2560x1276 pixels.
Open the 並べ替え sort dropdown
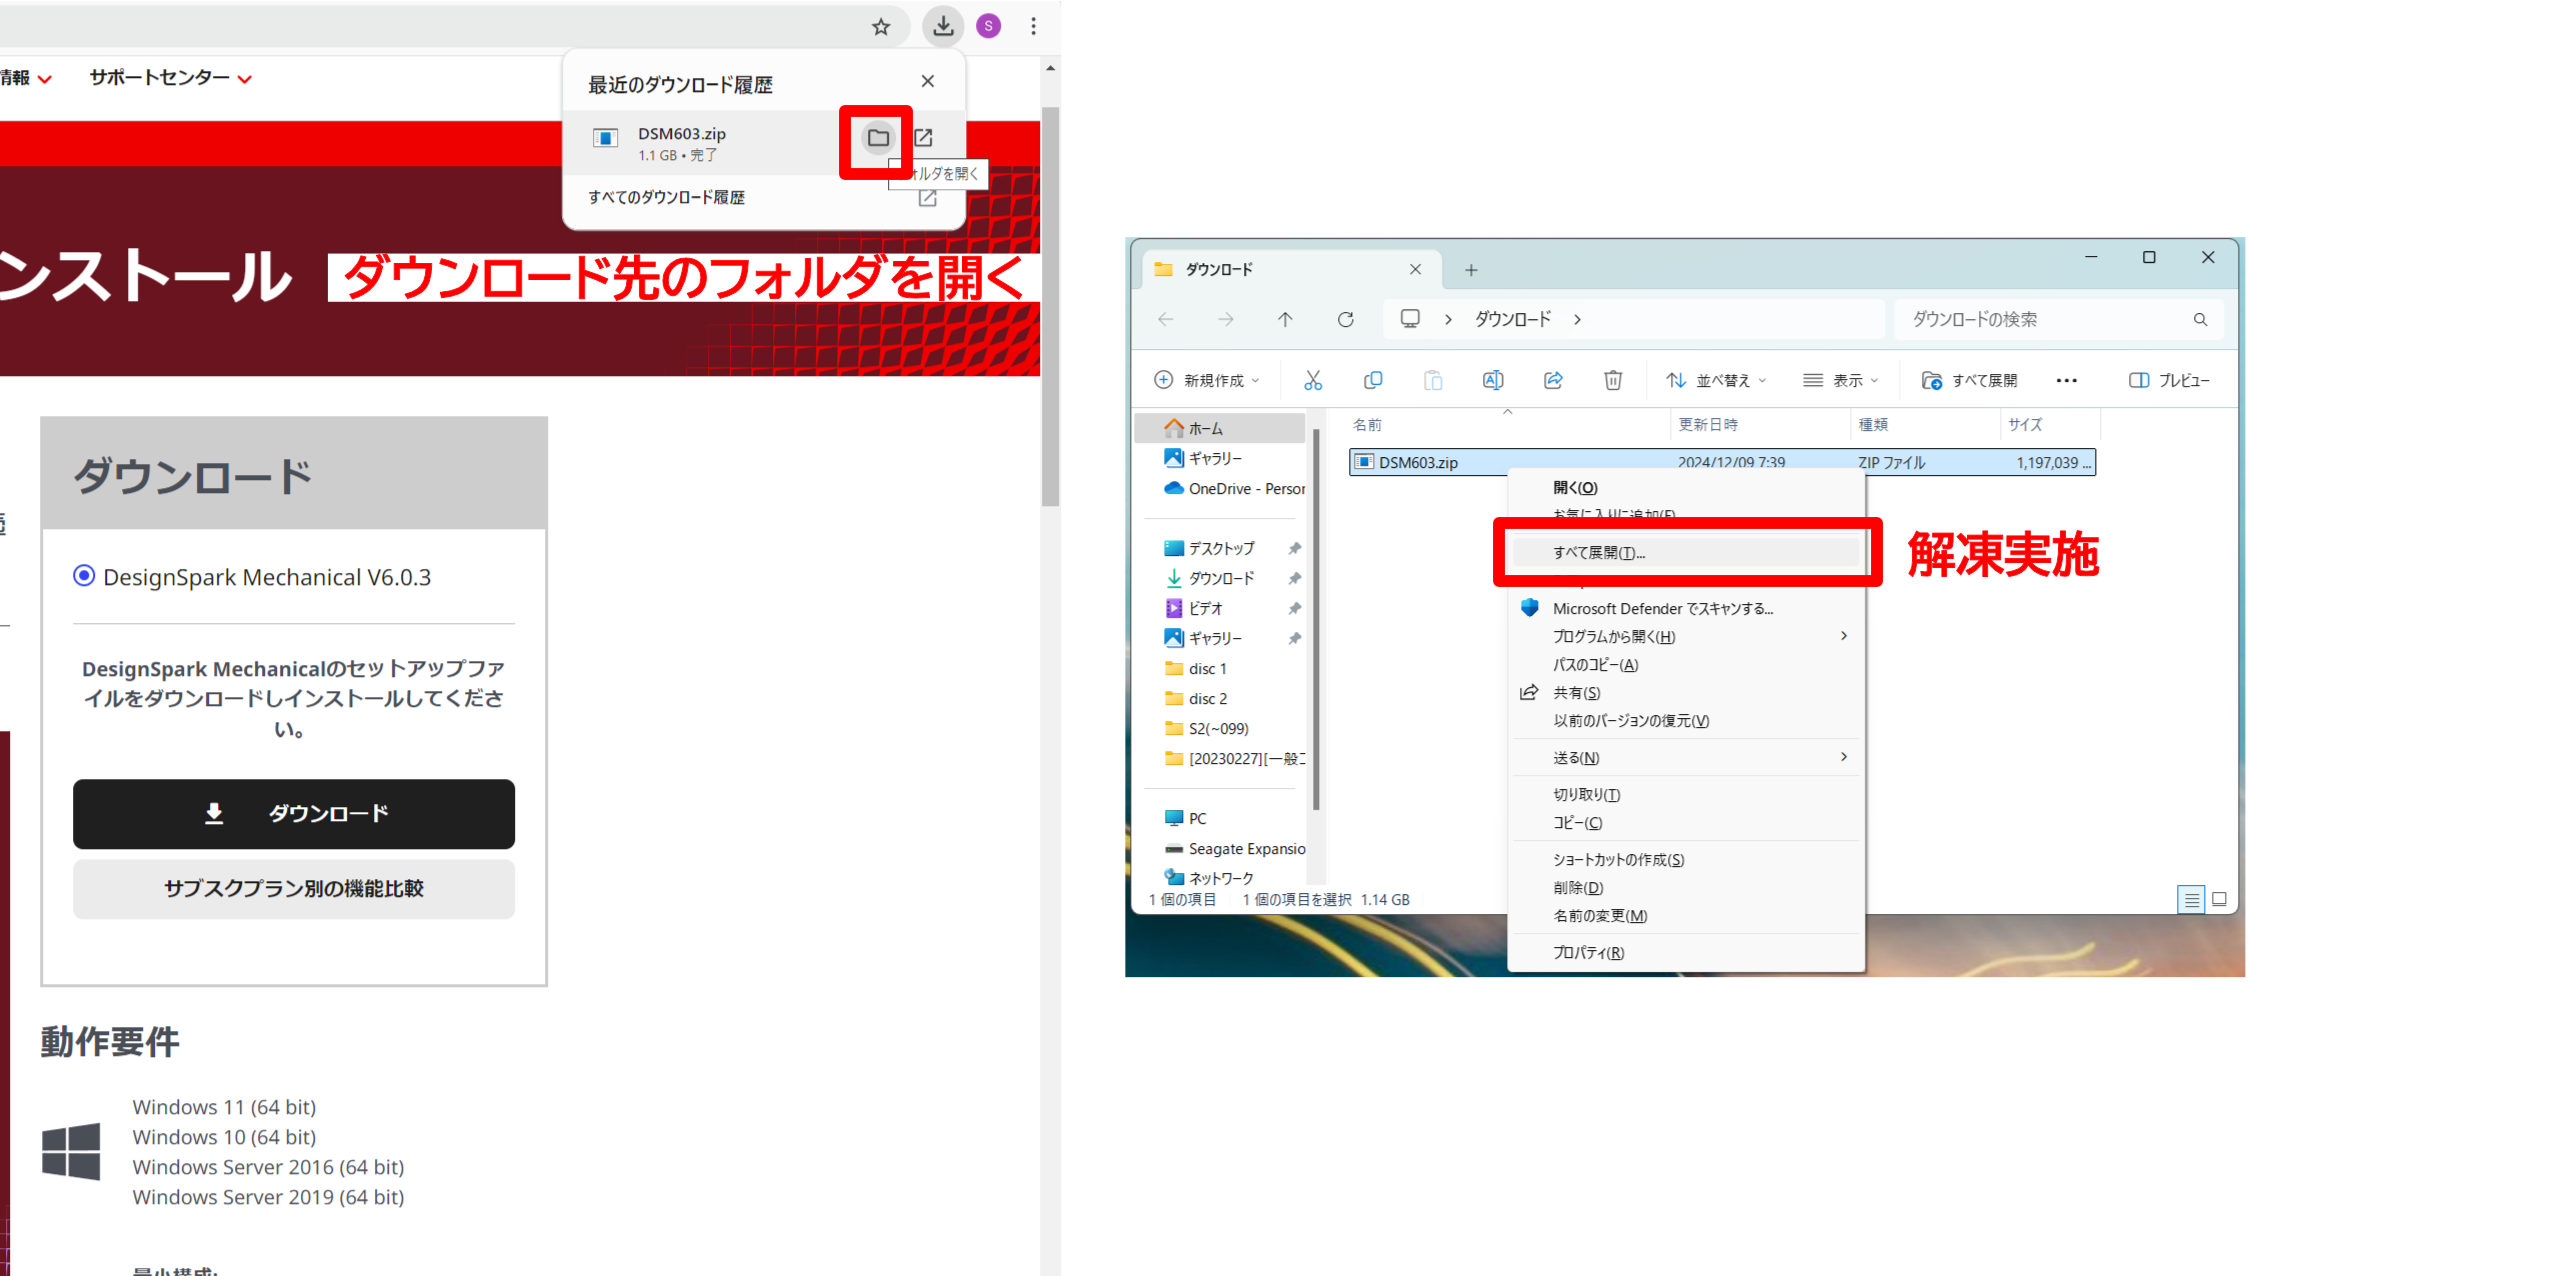click(x=1716, y=380)
